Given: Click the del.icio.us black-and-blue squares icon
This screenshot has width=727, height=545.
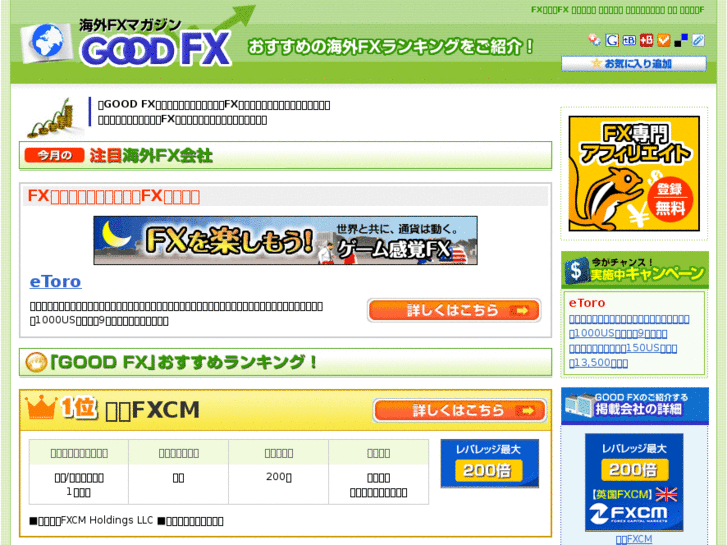Looking at the screenshot, I should 681,40.
